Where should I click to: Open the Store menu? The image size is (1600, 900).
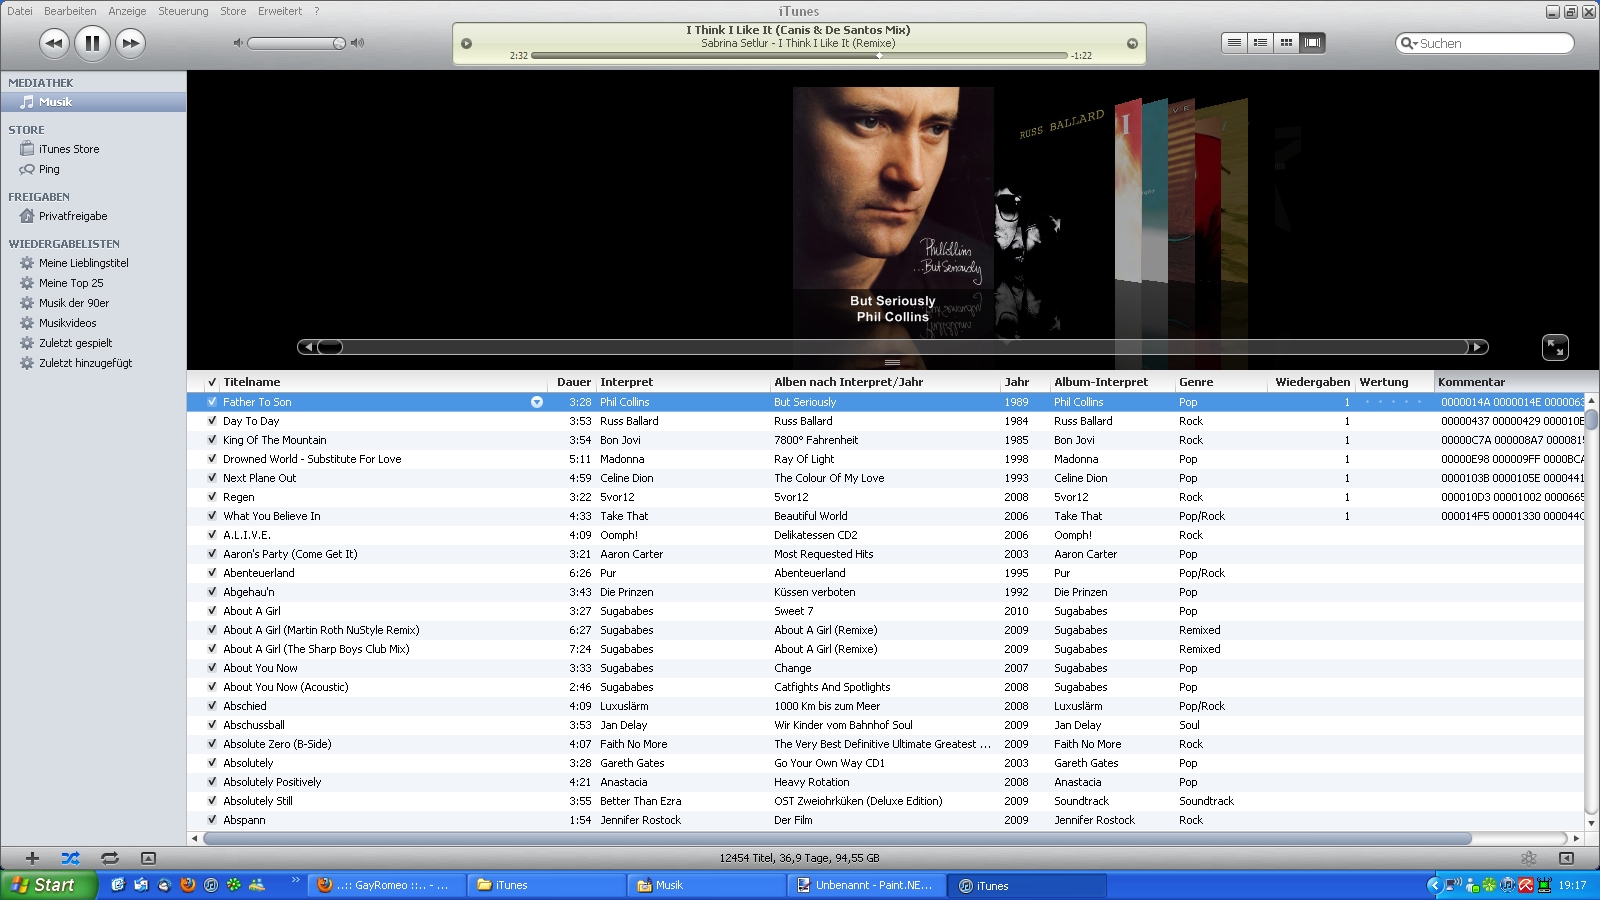[x=233, y=11]
